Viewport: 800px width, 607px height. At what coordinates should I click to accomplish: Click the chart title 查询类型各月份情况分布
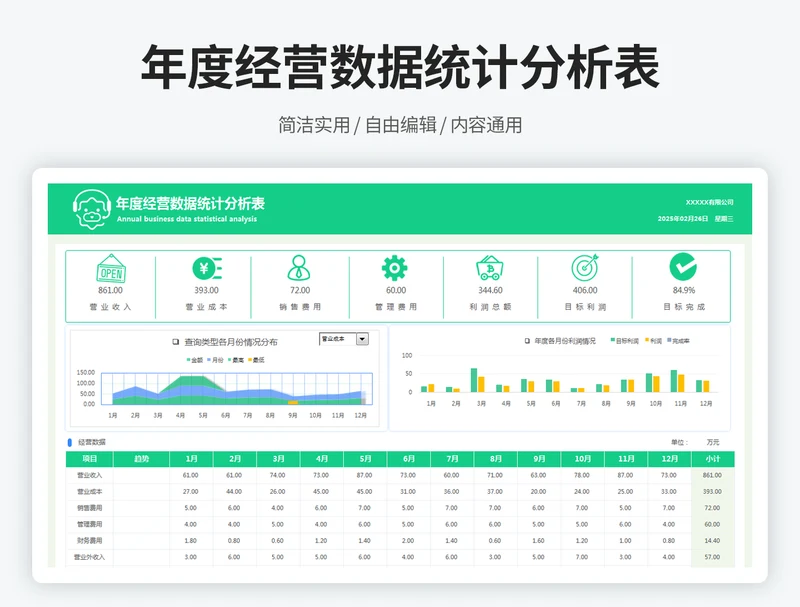pos(231,342)
